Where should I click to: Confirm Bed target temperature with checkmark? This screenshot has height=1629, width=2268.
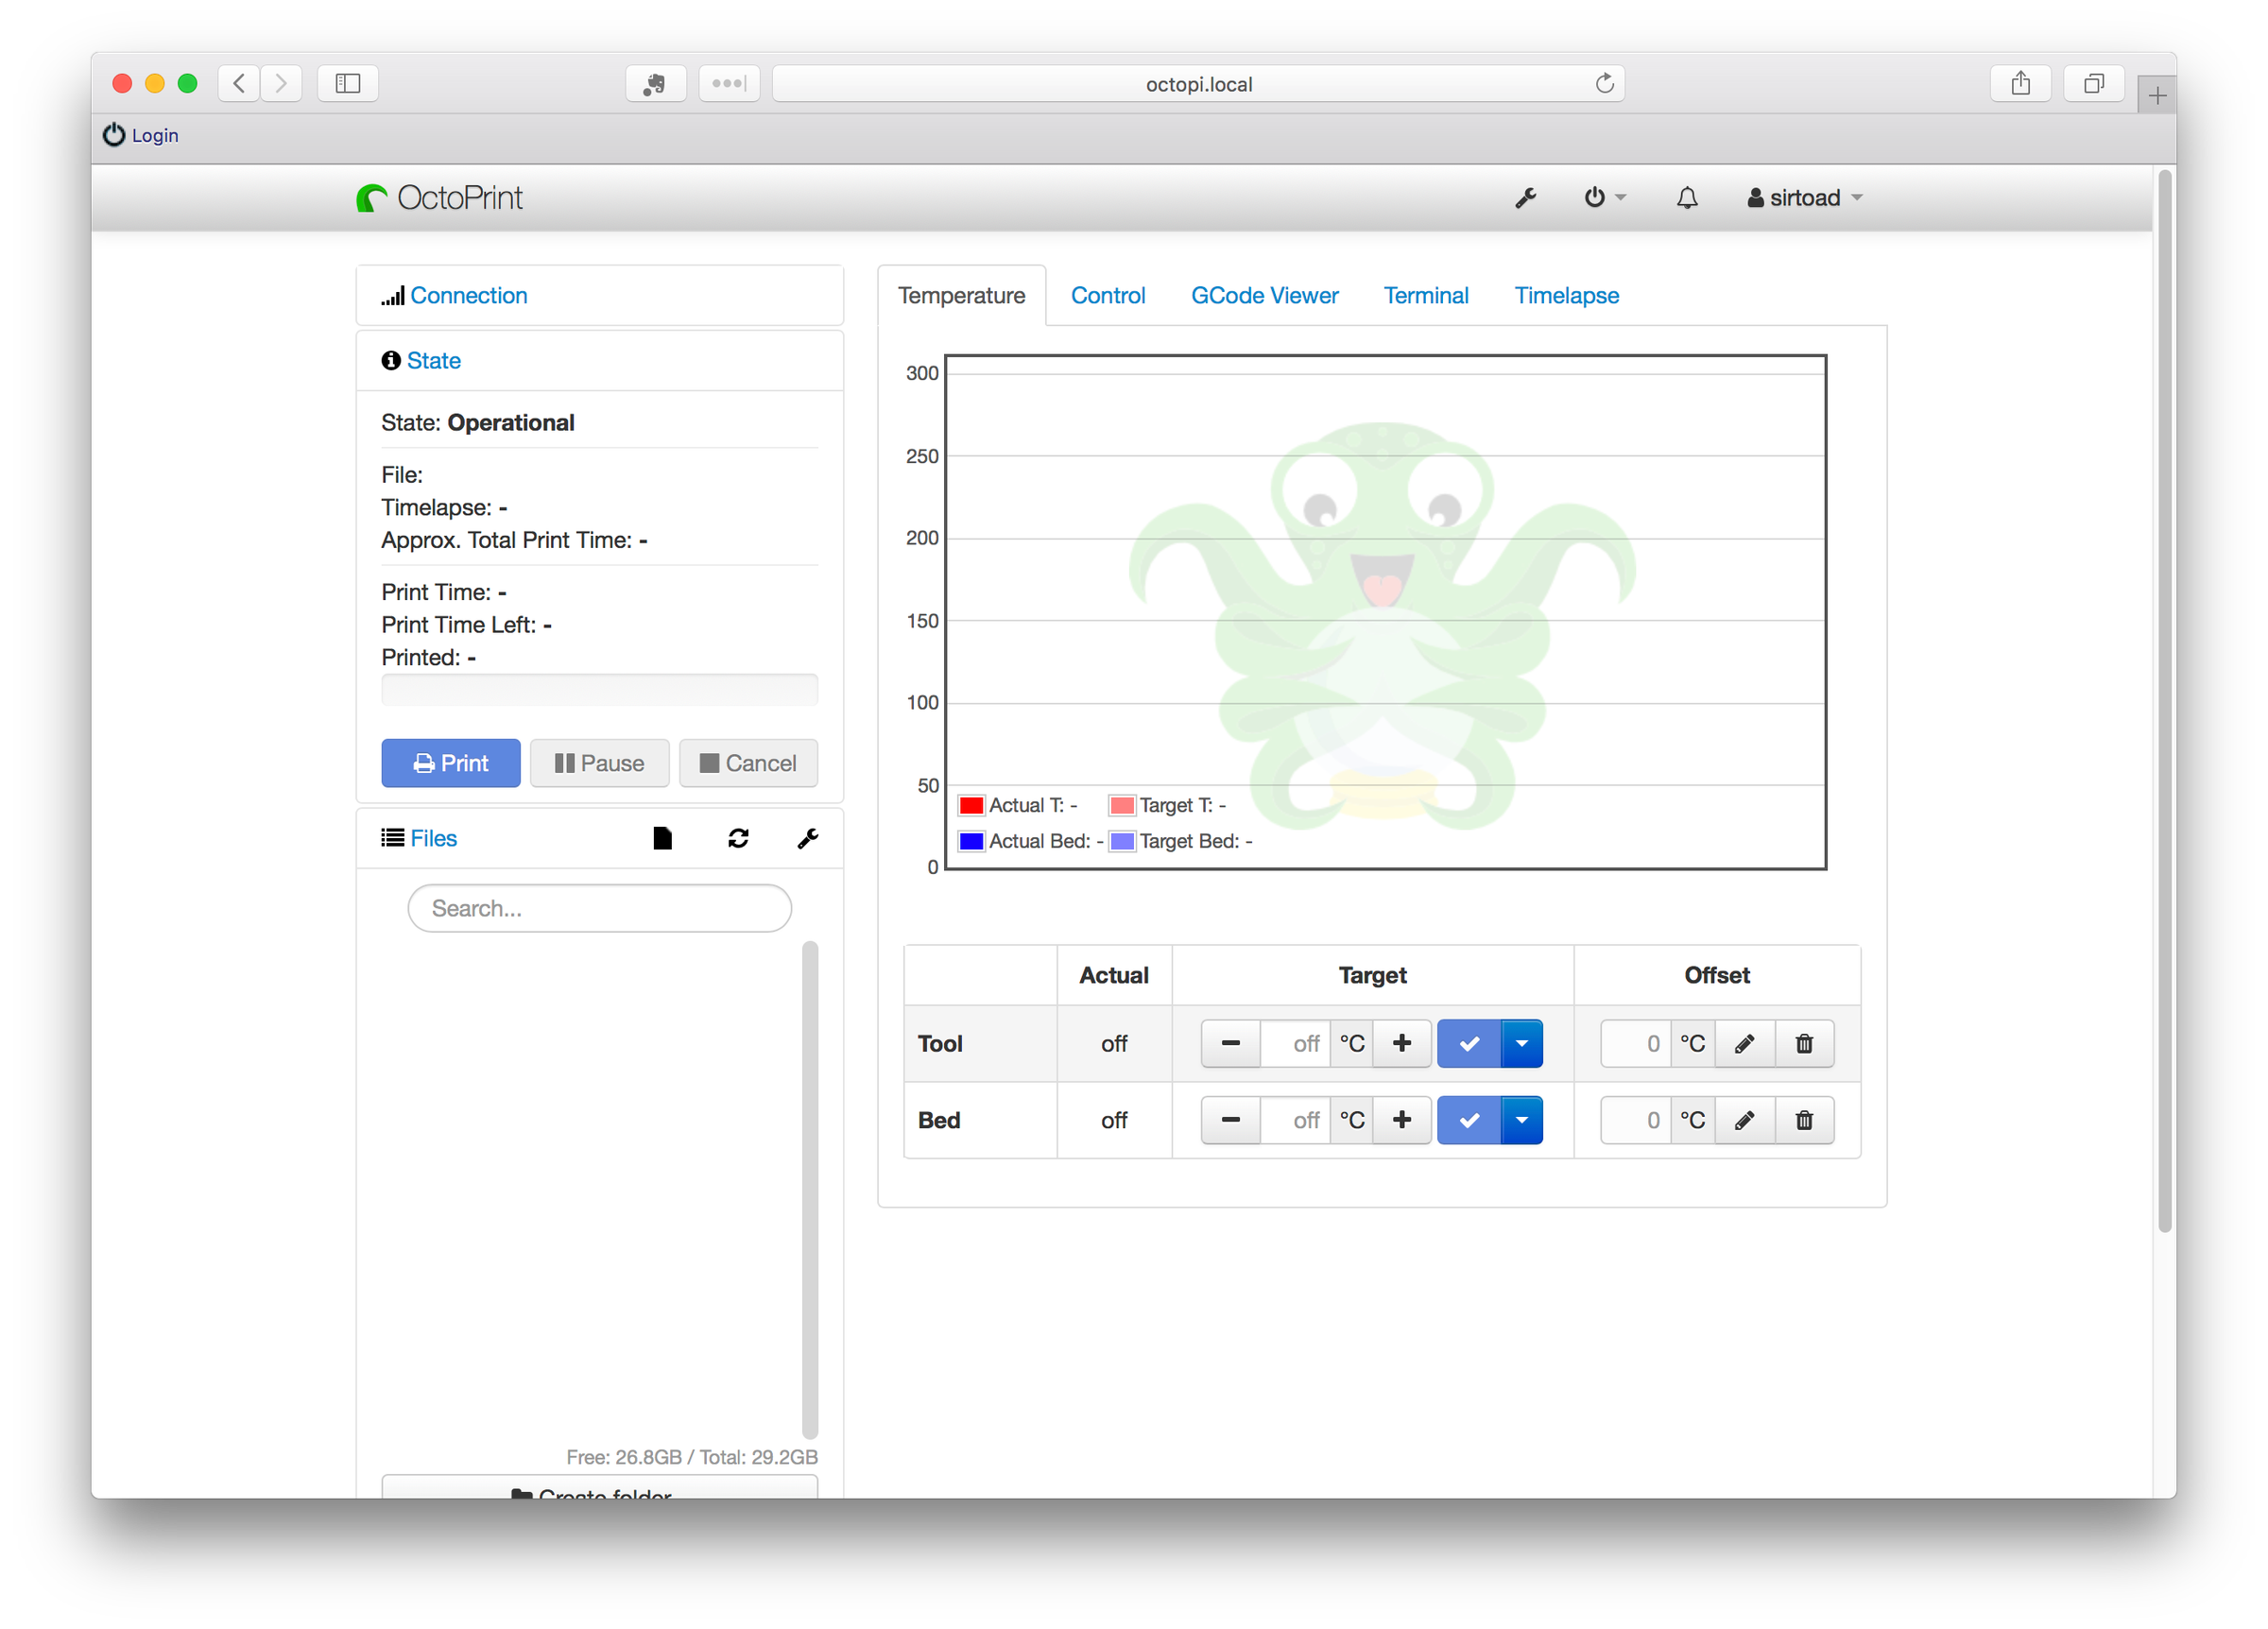click(1469, 1120)
